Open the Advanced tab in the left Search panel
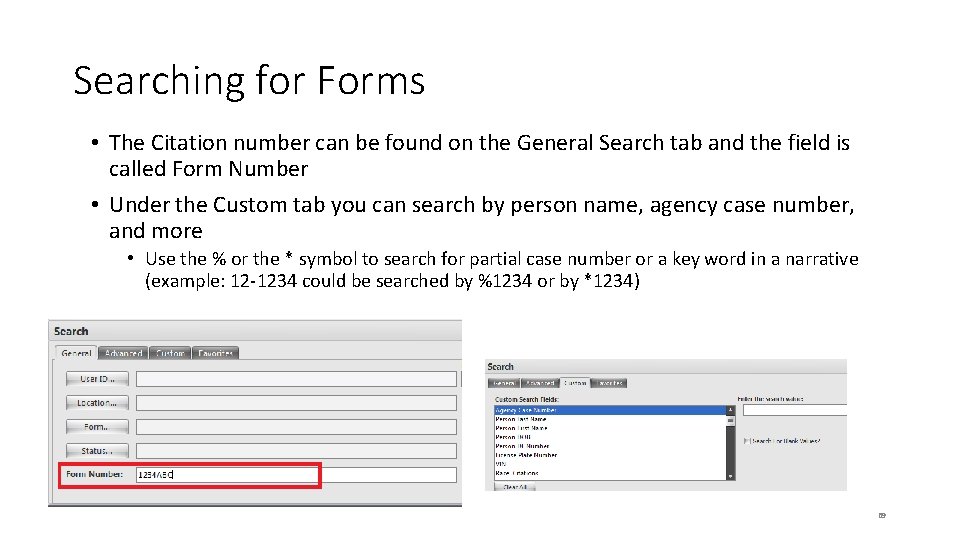Image resolution: width=960 pixels, height=540 pixels. 123,353
